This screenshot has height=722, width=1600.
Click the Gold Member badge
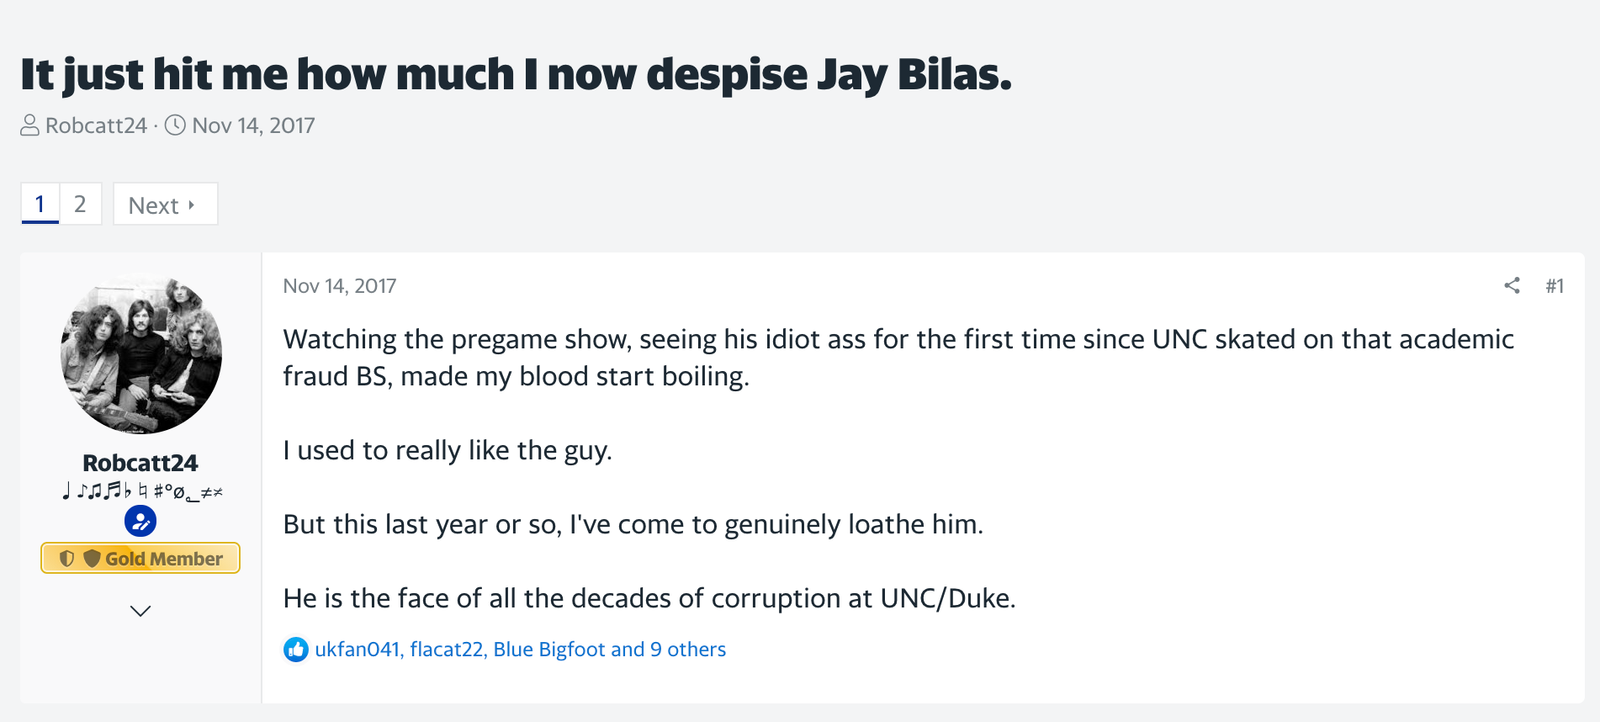(140, 558)
